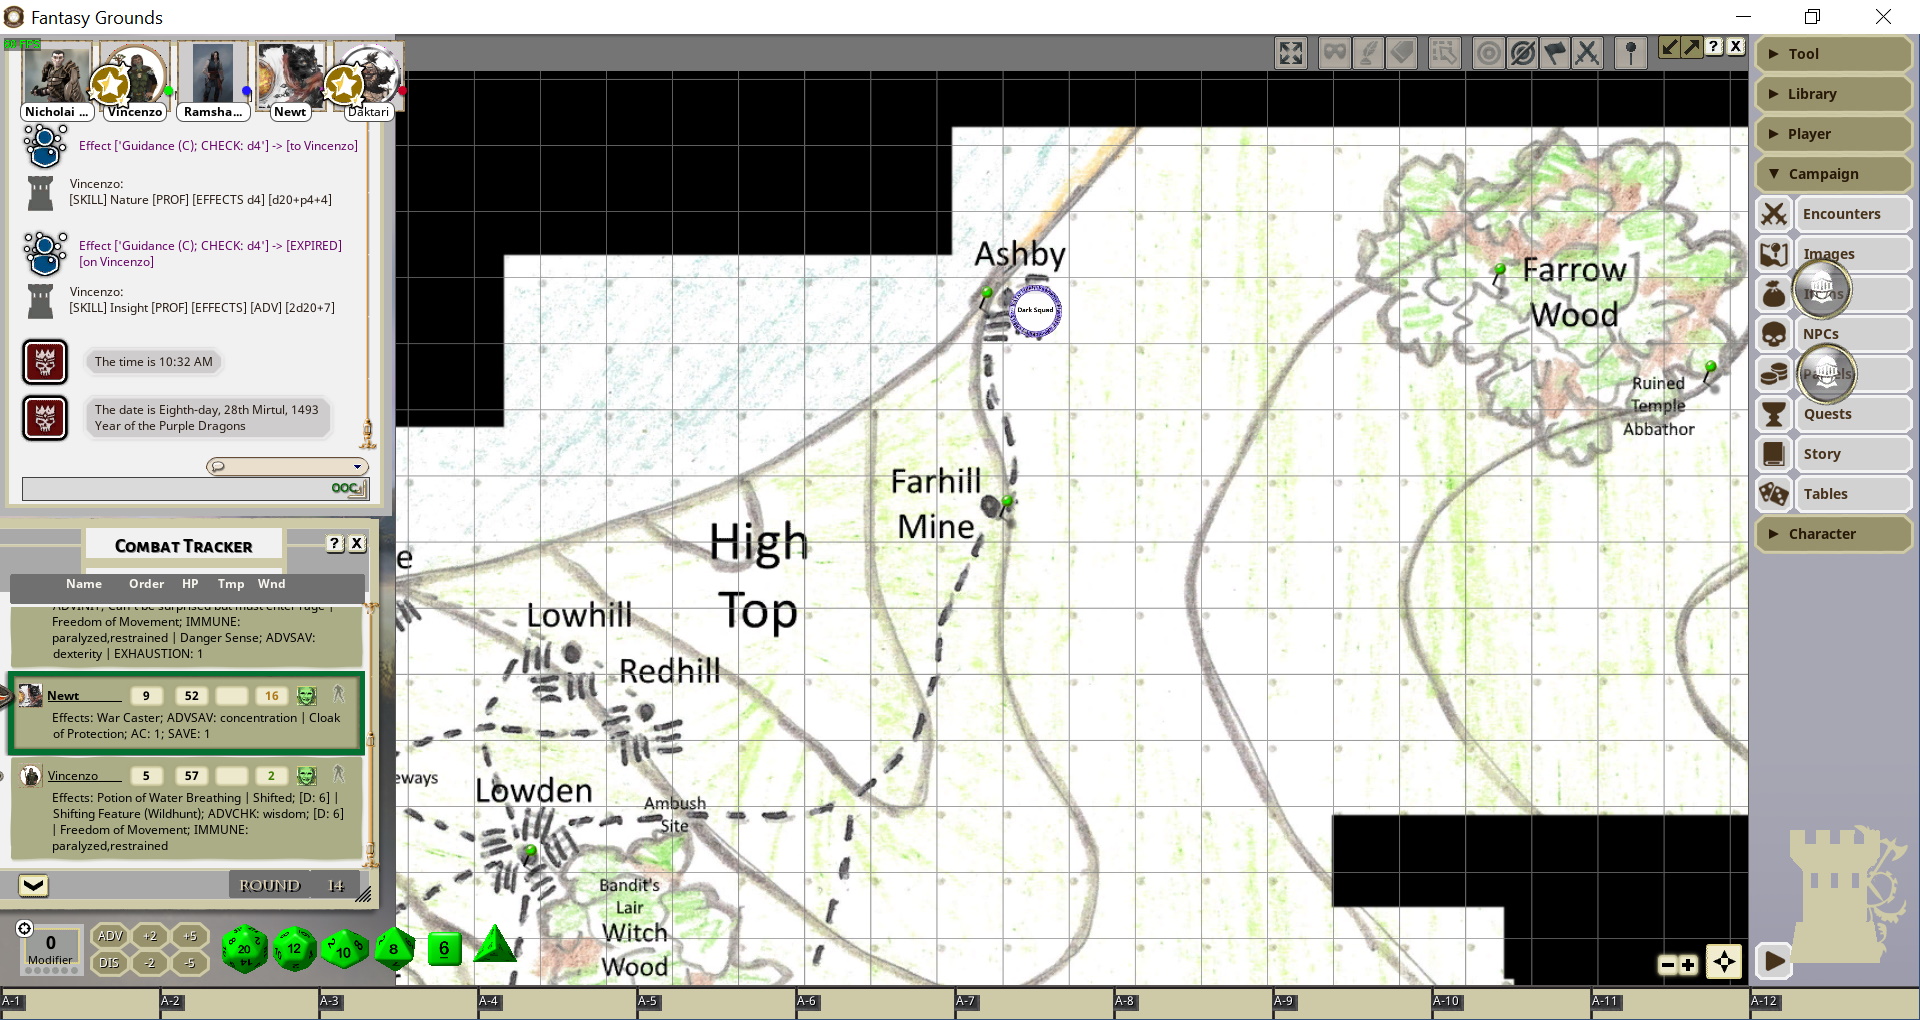Click the flag icon in map toolbar

click(1555, 53)
